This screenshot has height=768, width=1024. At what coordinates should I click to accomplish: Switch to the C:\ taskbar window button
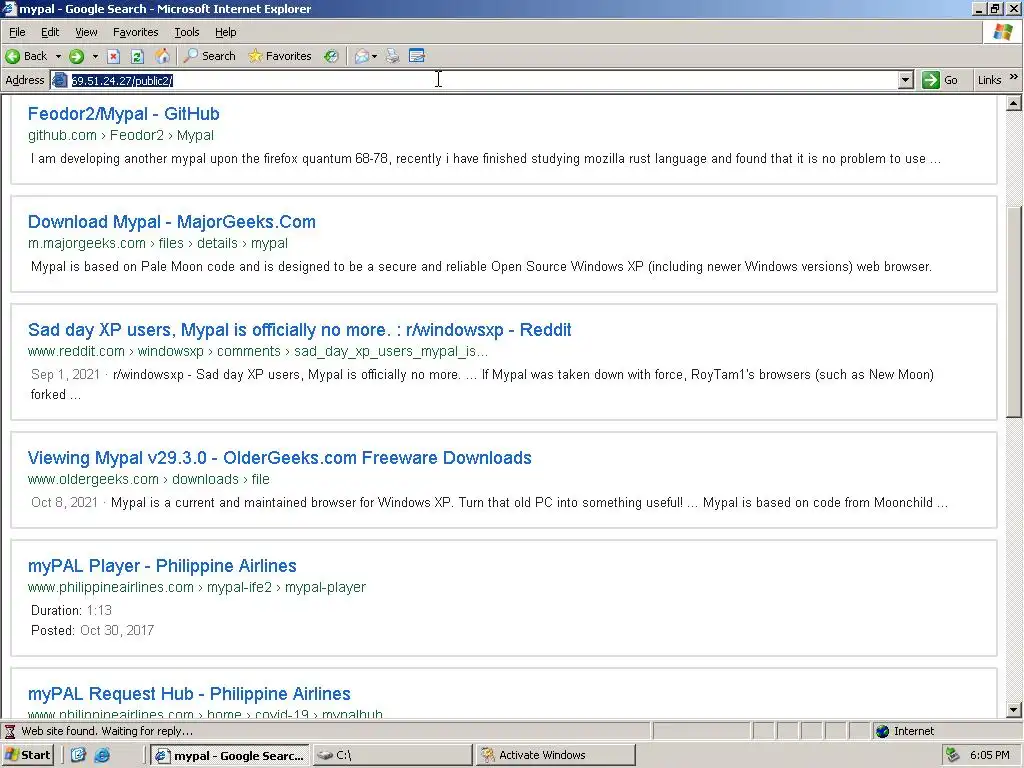392,755
